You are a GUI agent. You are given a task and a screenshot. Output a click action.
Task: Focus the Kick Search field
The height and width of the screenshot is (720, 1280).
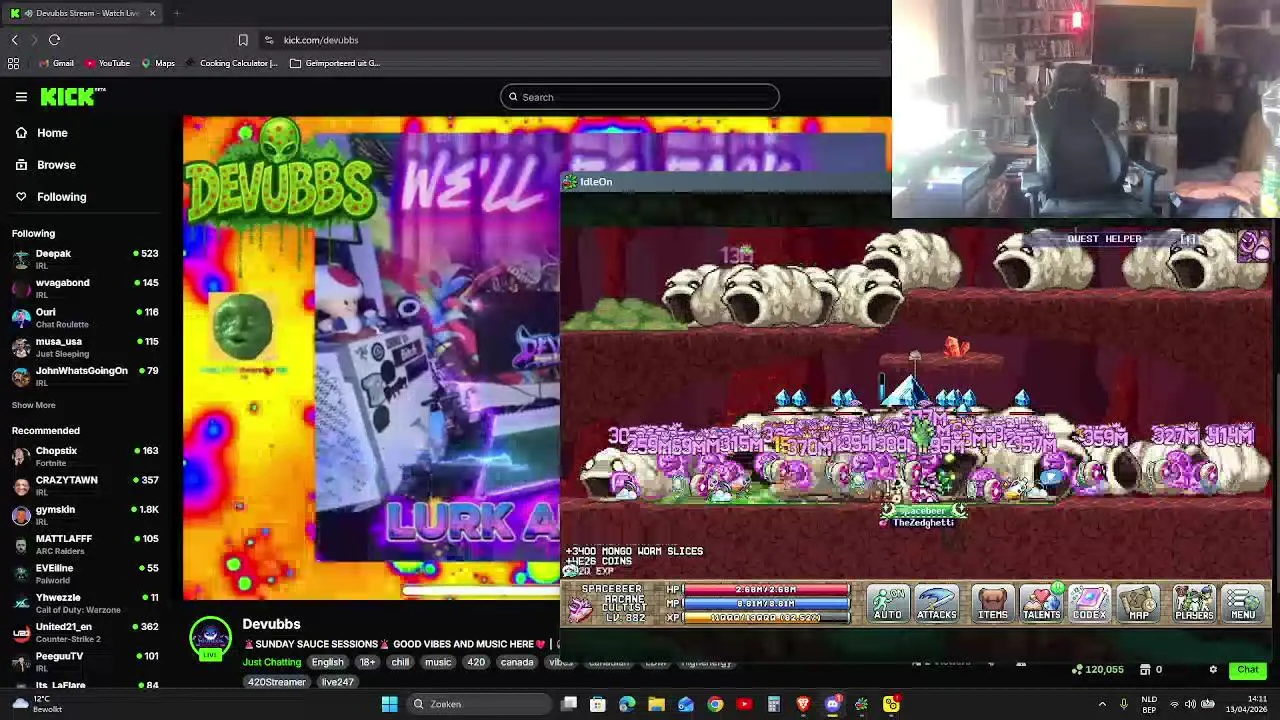(x=640, y=97)
